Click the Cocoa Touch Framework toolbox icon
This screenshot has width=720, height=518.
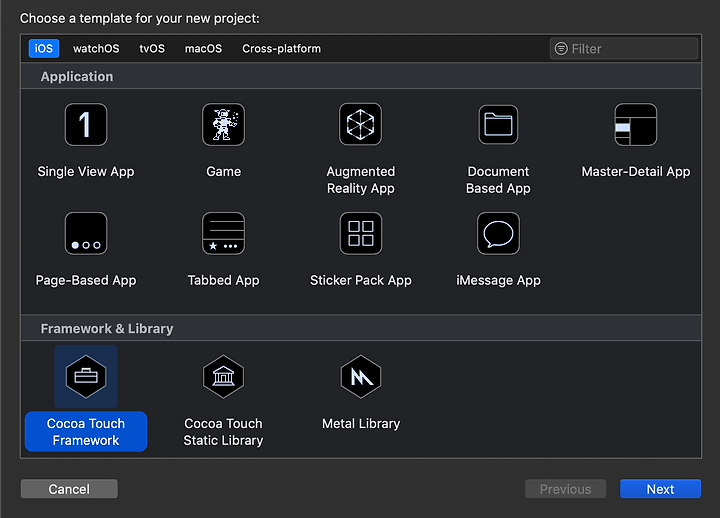coord(86,377)
